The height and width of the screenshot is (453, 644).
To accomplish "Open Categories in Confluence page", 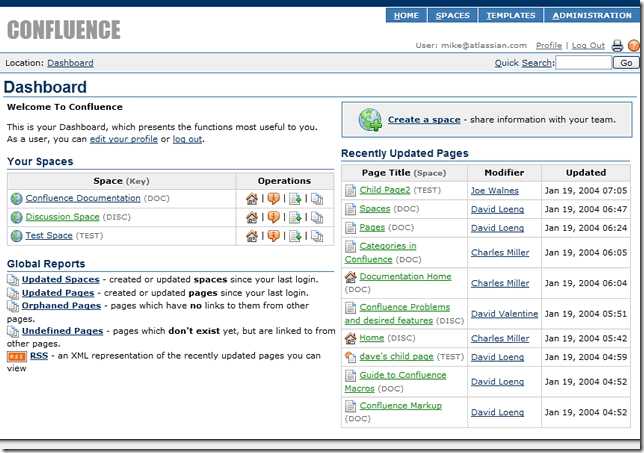I will 380,253.
